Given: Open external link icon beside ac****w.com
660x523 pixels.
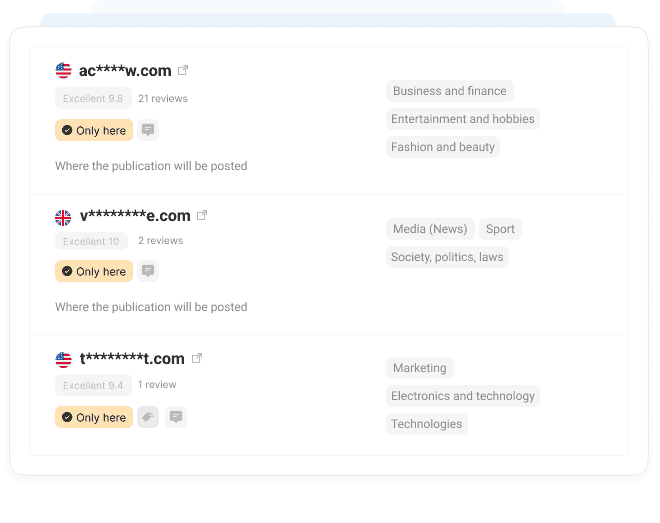Looking at the screenshot, I should pos(183,70).
